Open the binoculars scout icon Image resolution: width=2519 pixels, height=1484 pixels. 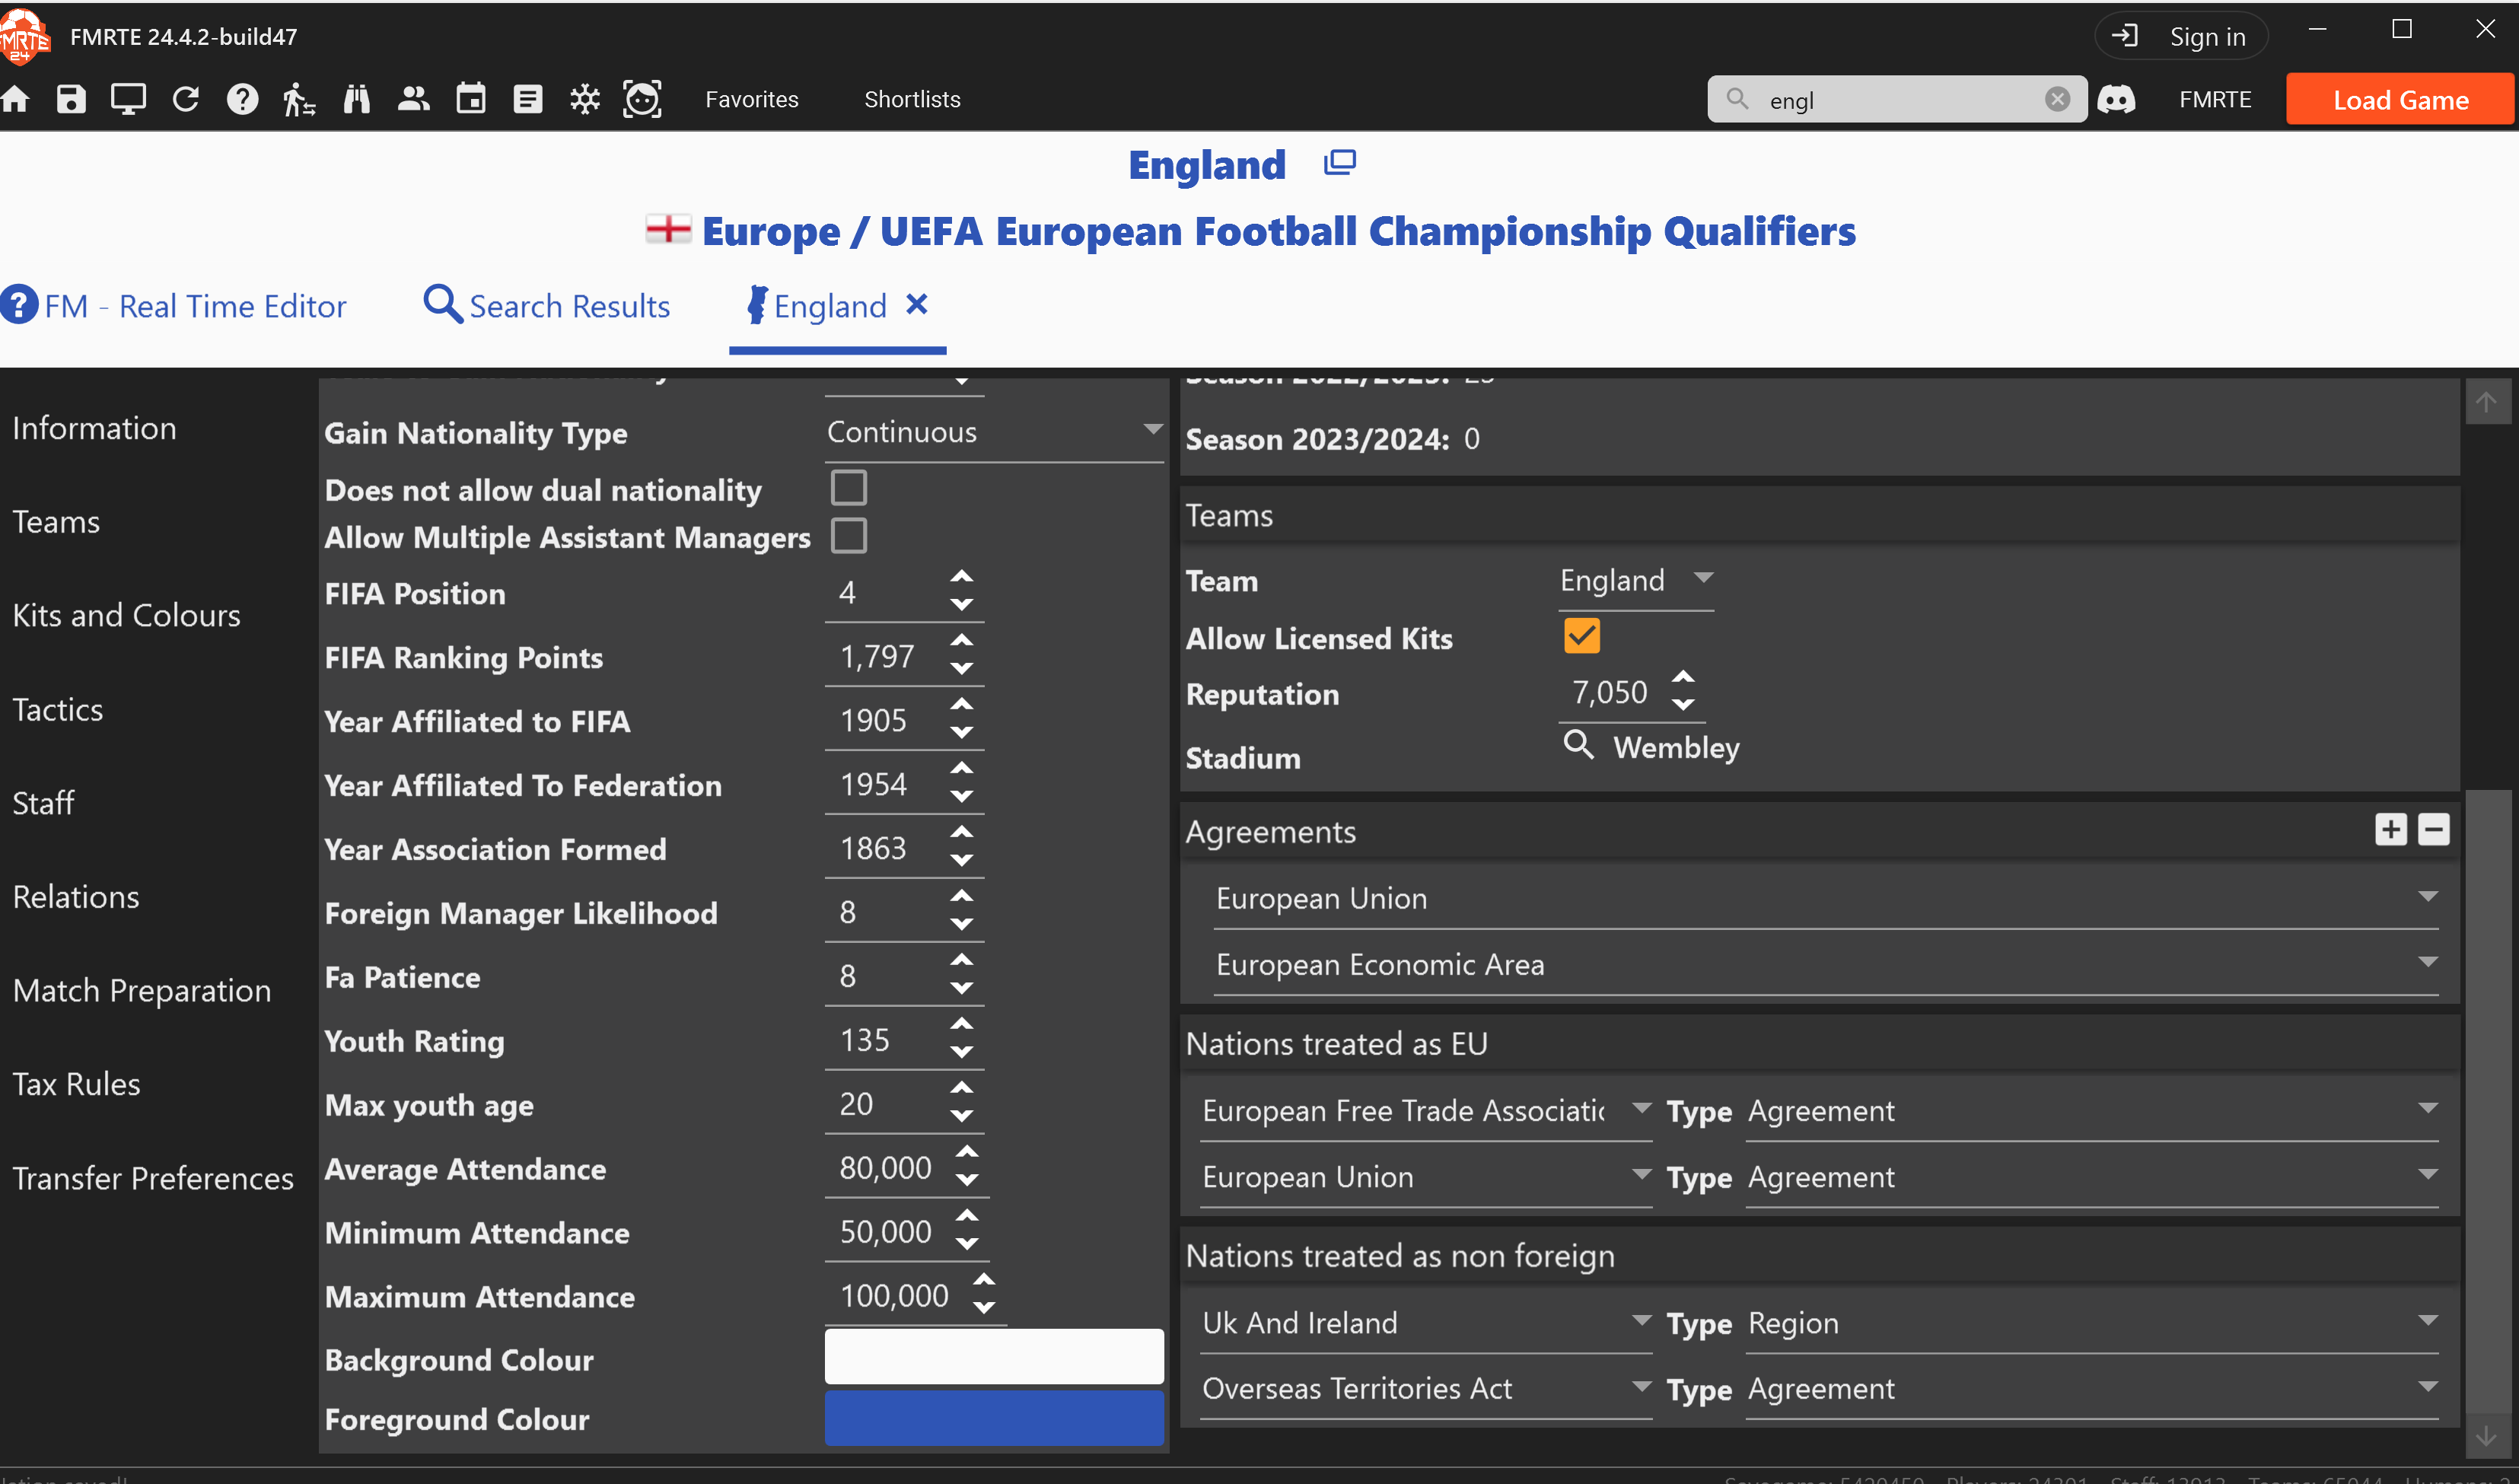357,99
